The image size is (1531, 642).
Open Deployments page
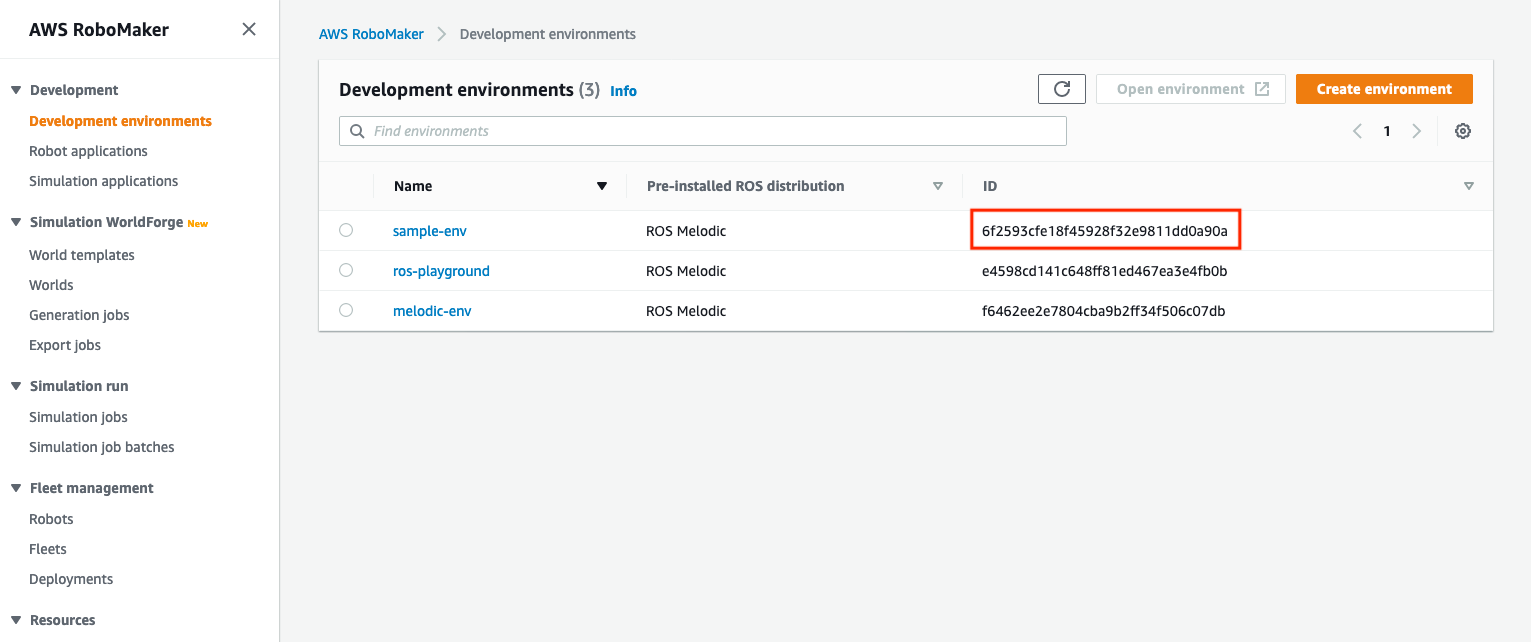click(71, 579)
